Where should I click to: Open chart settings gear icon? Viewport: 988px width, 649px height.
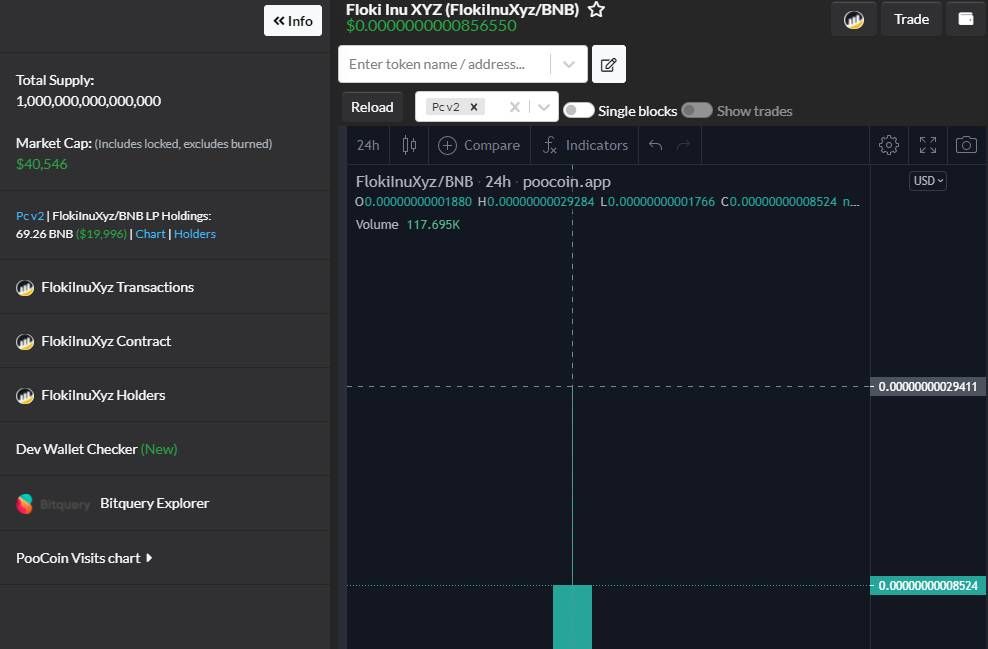[x=888, y=145]
